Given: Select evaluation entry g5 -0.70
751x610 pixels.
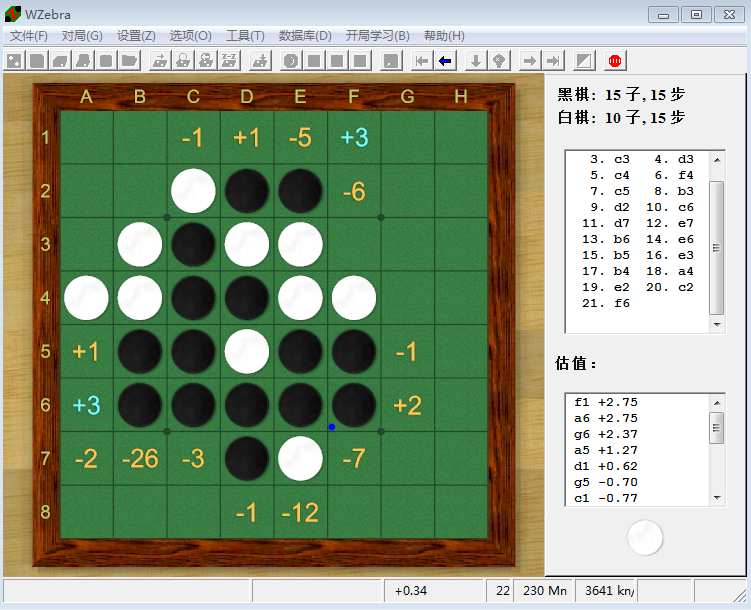Looking at the screenshot, I should click(x=606, y=482).
